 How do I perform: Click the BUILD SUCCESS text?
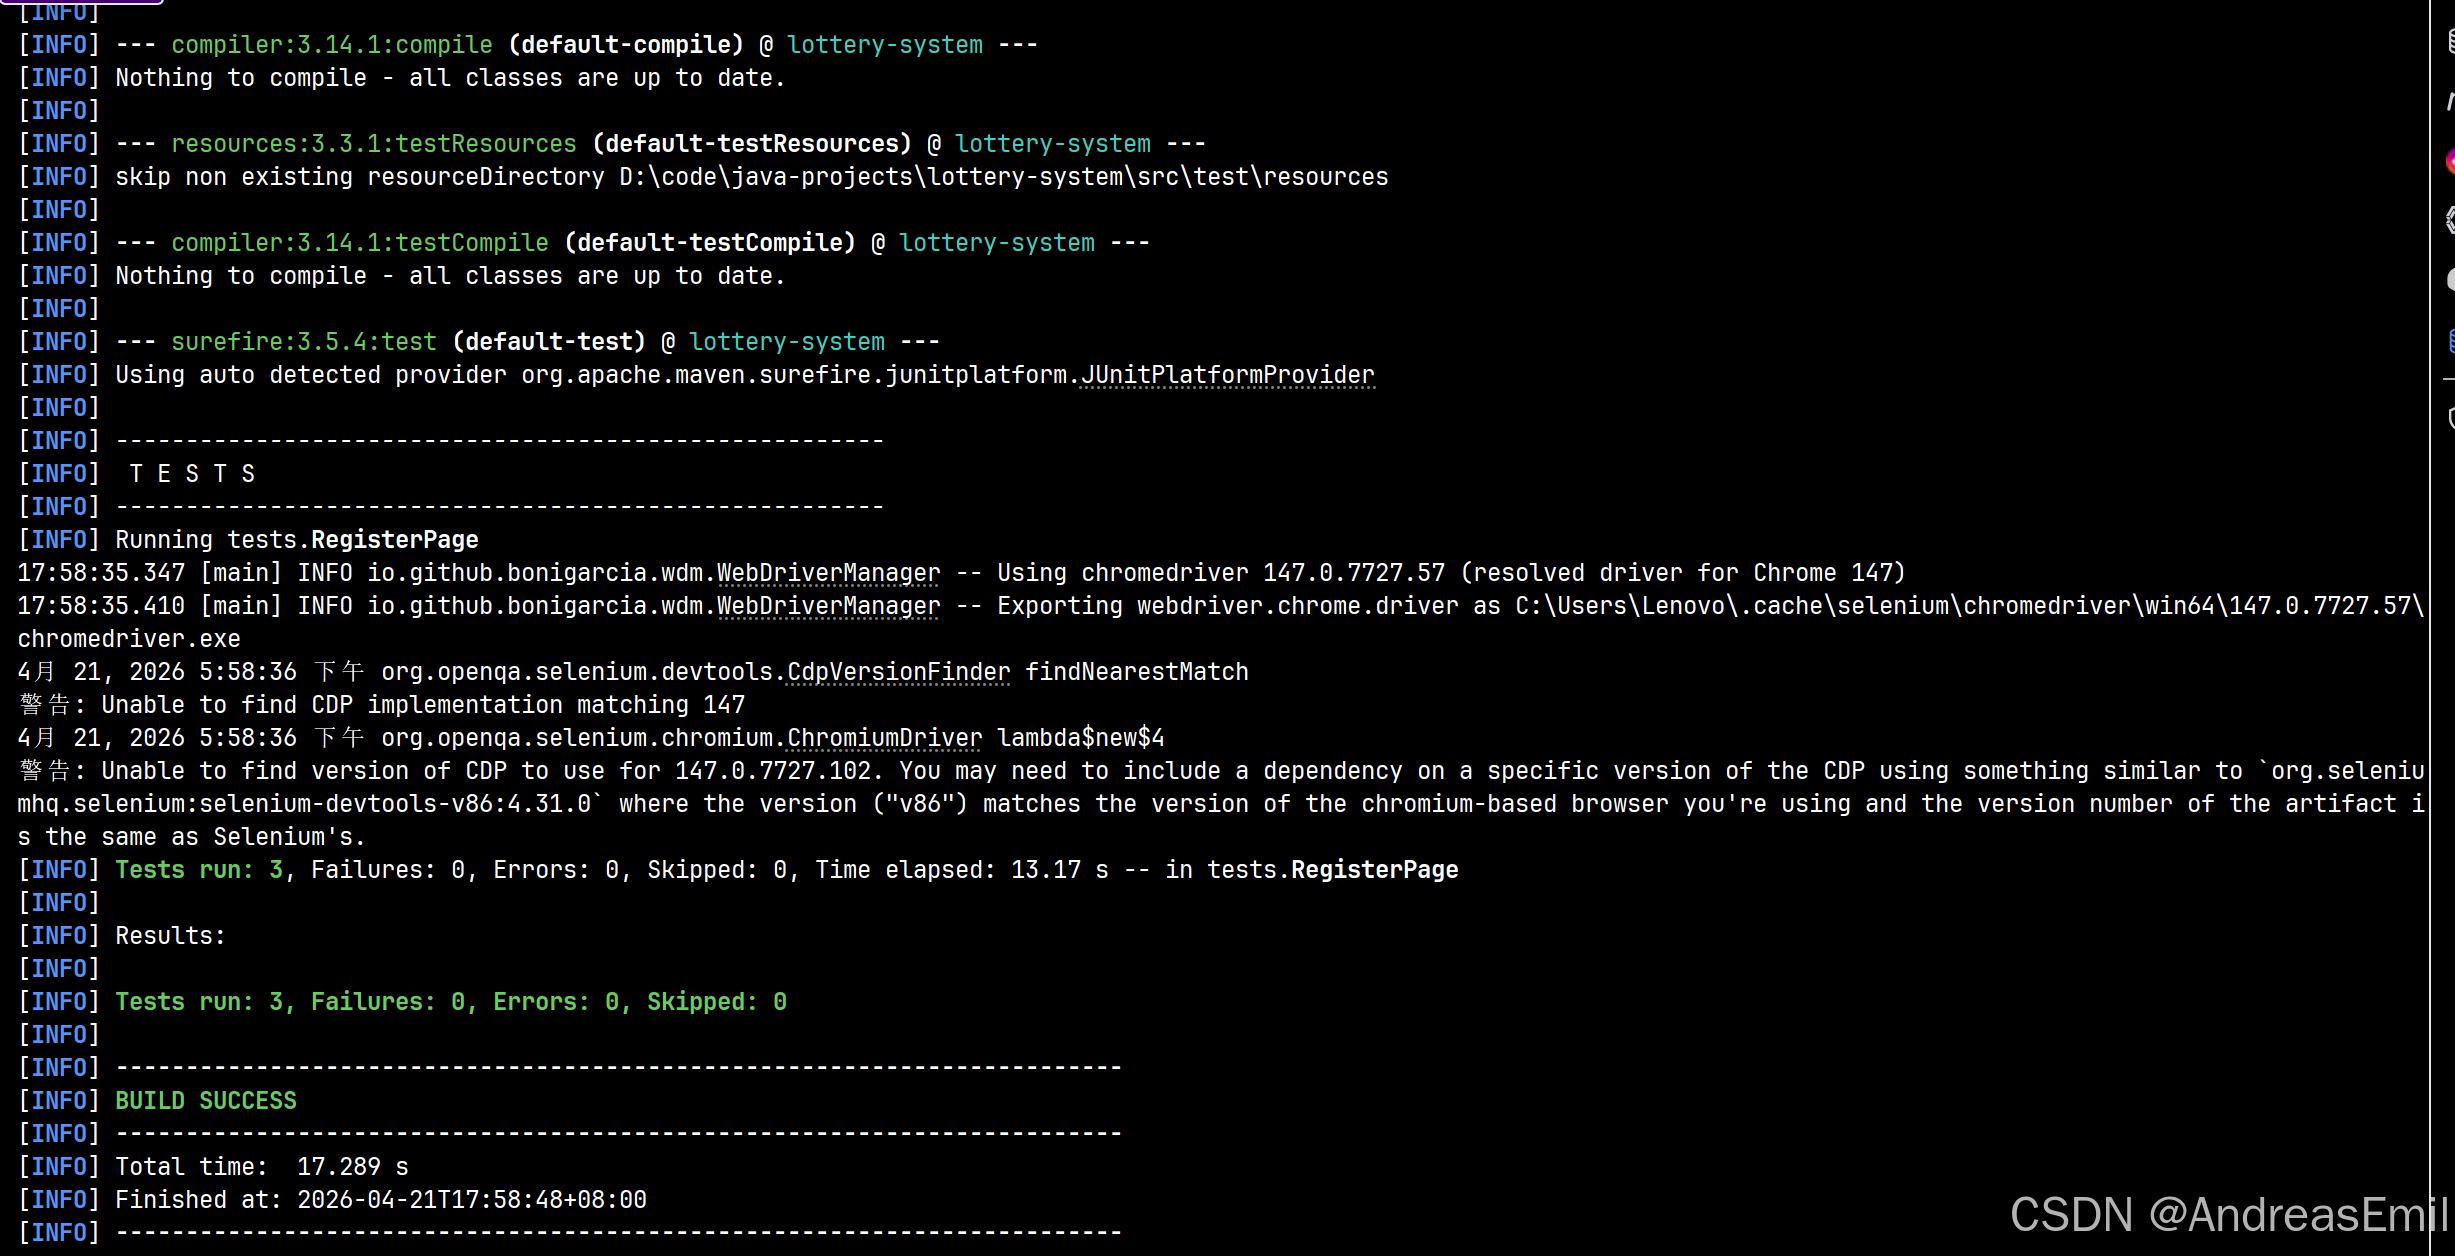(x=205, y=1101)
